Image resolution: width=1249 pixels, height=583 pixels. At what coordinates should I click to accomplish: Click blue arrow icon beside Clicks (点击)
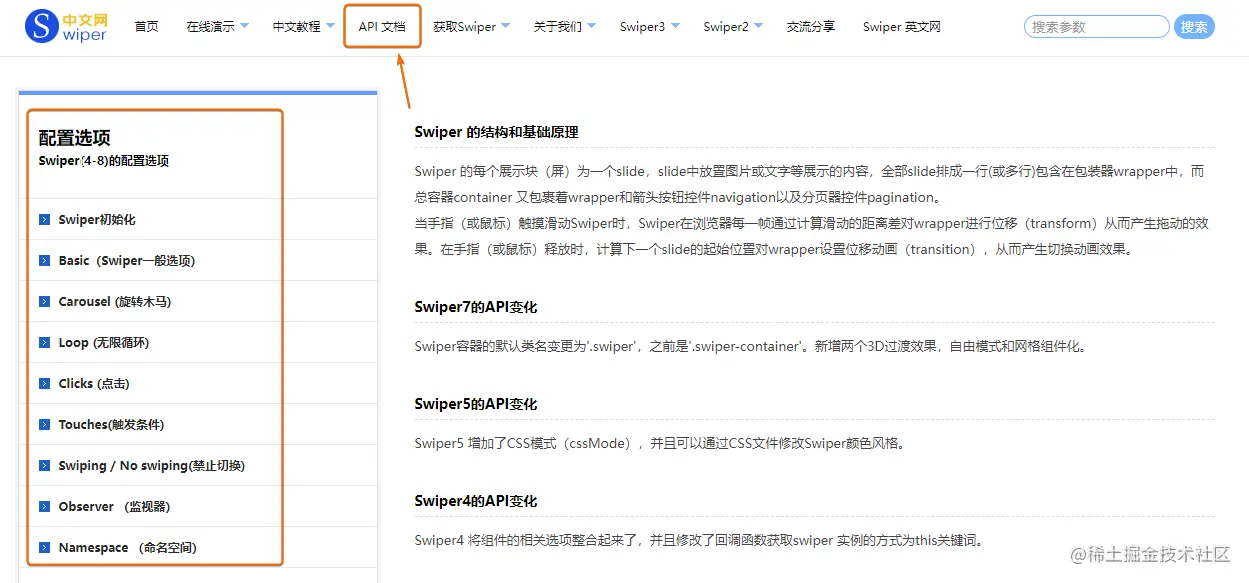pos(44,384)
